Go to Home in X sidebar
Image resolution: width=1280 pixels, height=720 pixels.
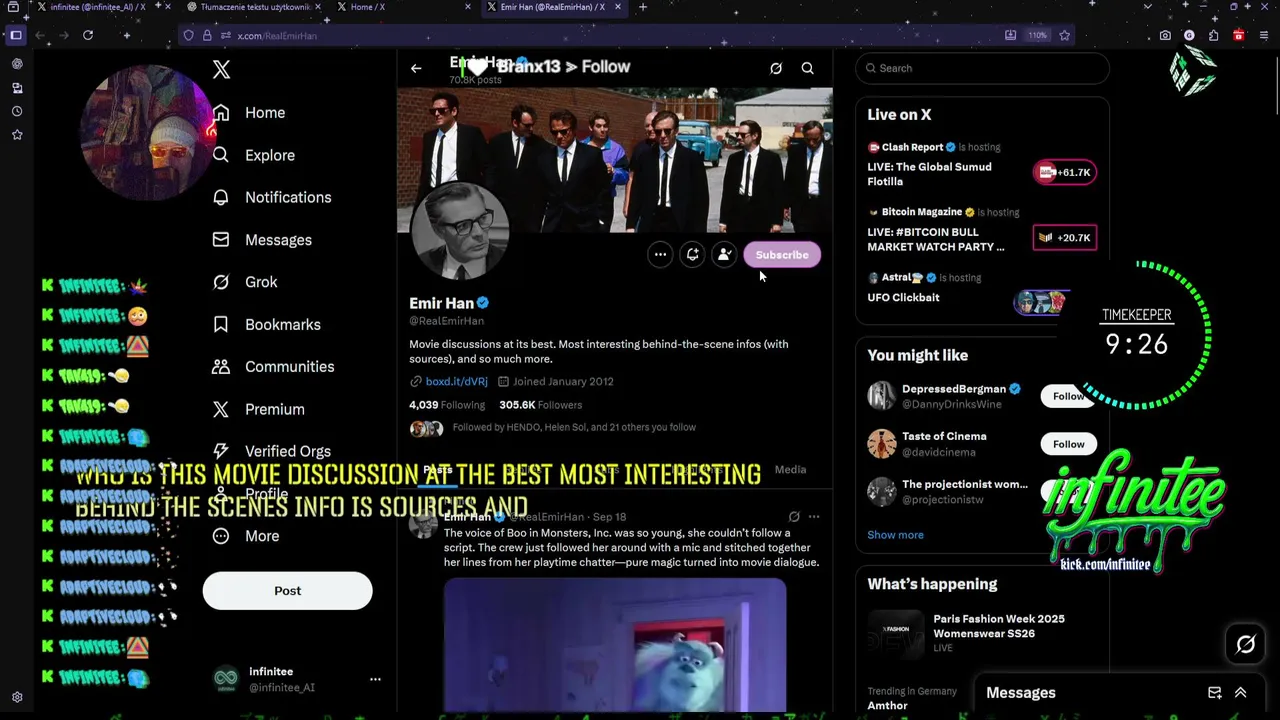point(249,113)
